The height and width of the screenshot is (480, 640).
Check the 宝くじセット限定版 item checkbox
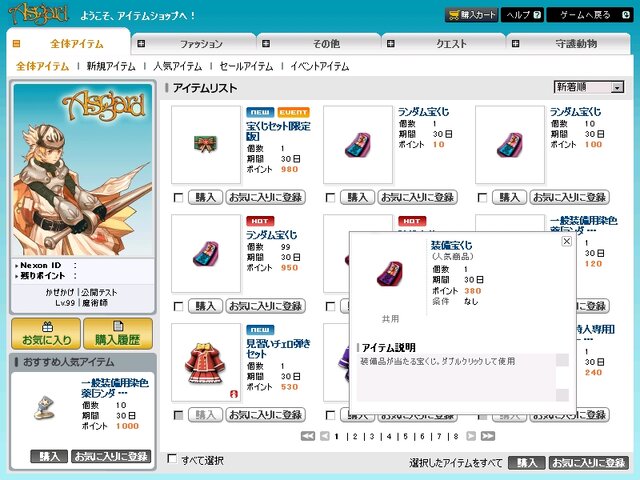click(x=178, y=198)
